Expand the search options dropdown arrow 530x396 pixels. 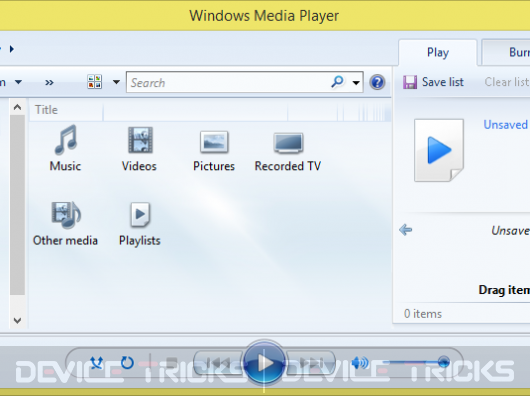point(356,82)
